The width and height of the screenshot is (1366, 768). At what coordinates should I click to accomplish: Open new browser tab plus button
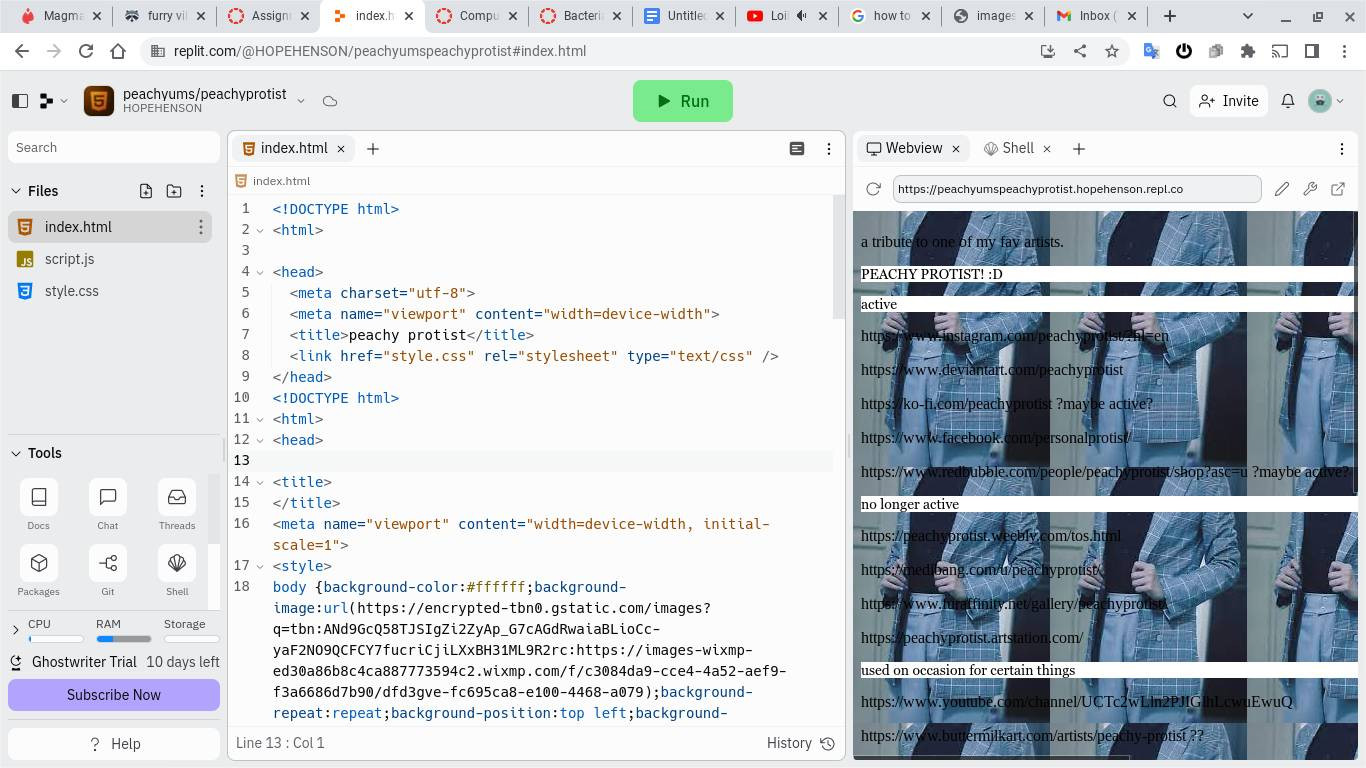(x=1170, y=16)
